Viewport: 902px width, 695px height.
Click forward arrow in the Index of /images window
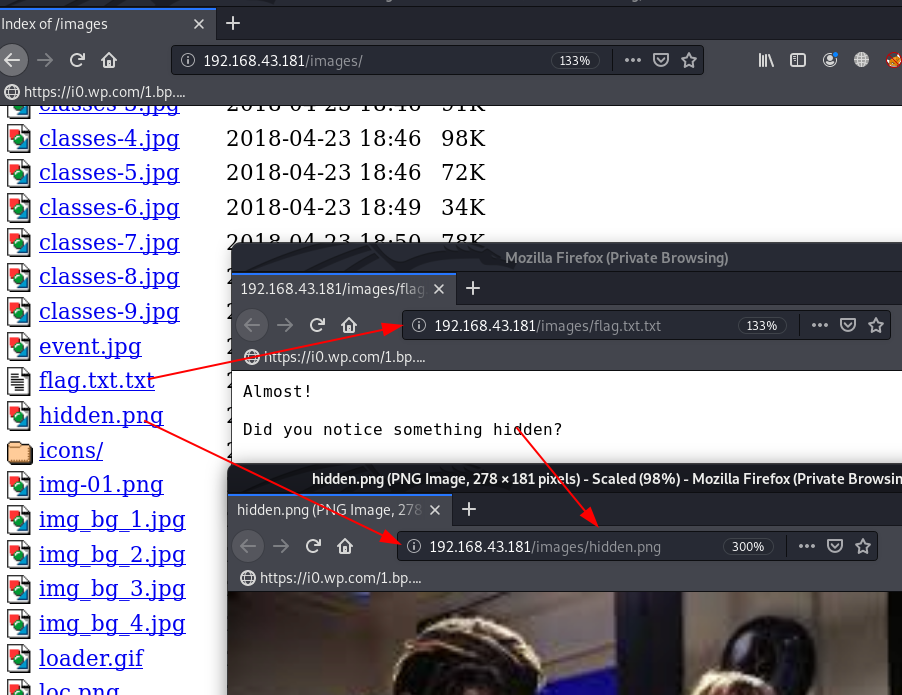click(x=45, y=60)
